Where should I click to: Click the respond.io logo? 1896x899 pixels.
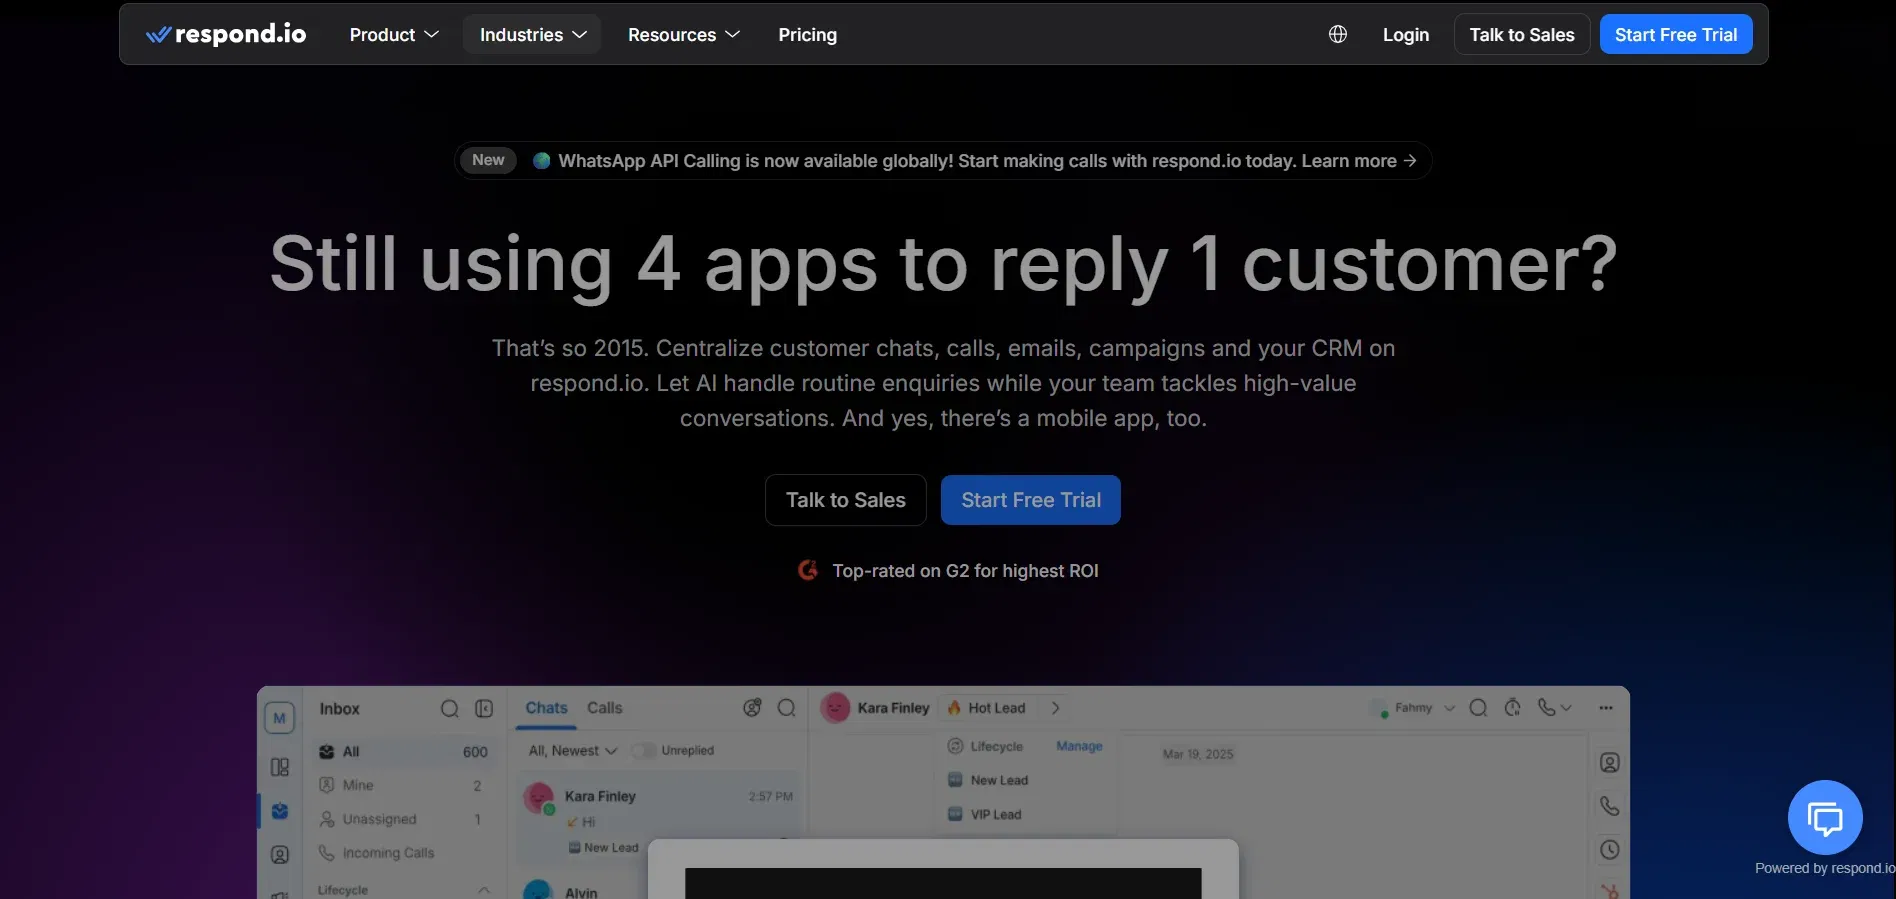click(226, 35)
